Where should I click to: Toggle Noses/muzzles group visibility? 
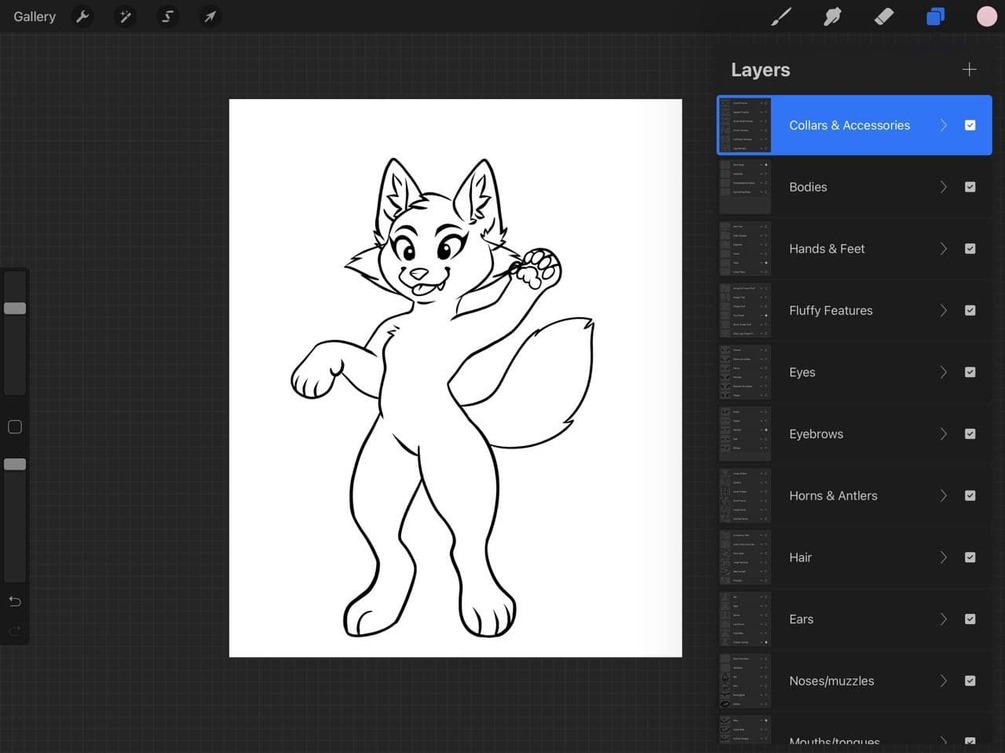pos(970,681)
